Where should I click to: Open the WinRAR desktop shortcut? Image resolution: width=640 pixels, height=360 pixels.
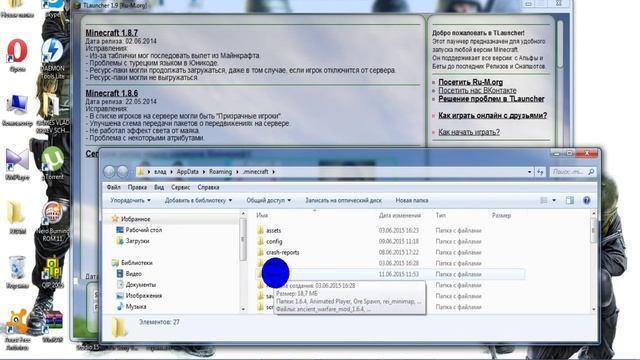[53, 321]
